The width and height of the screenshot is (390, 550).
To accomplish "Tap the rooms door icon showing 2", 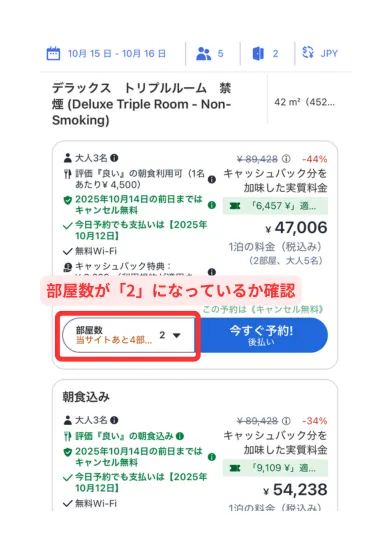I will coord(258,54).
